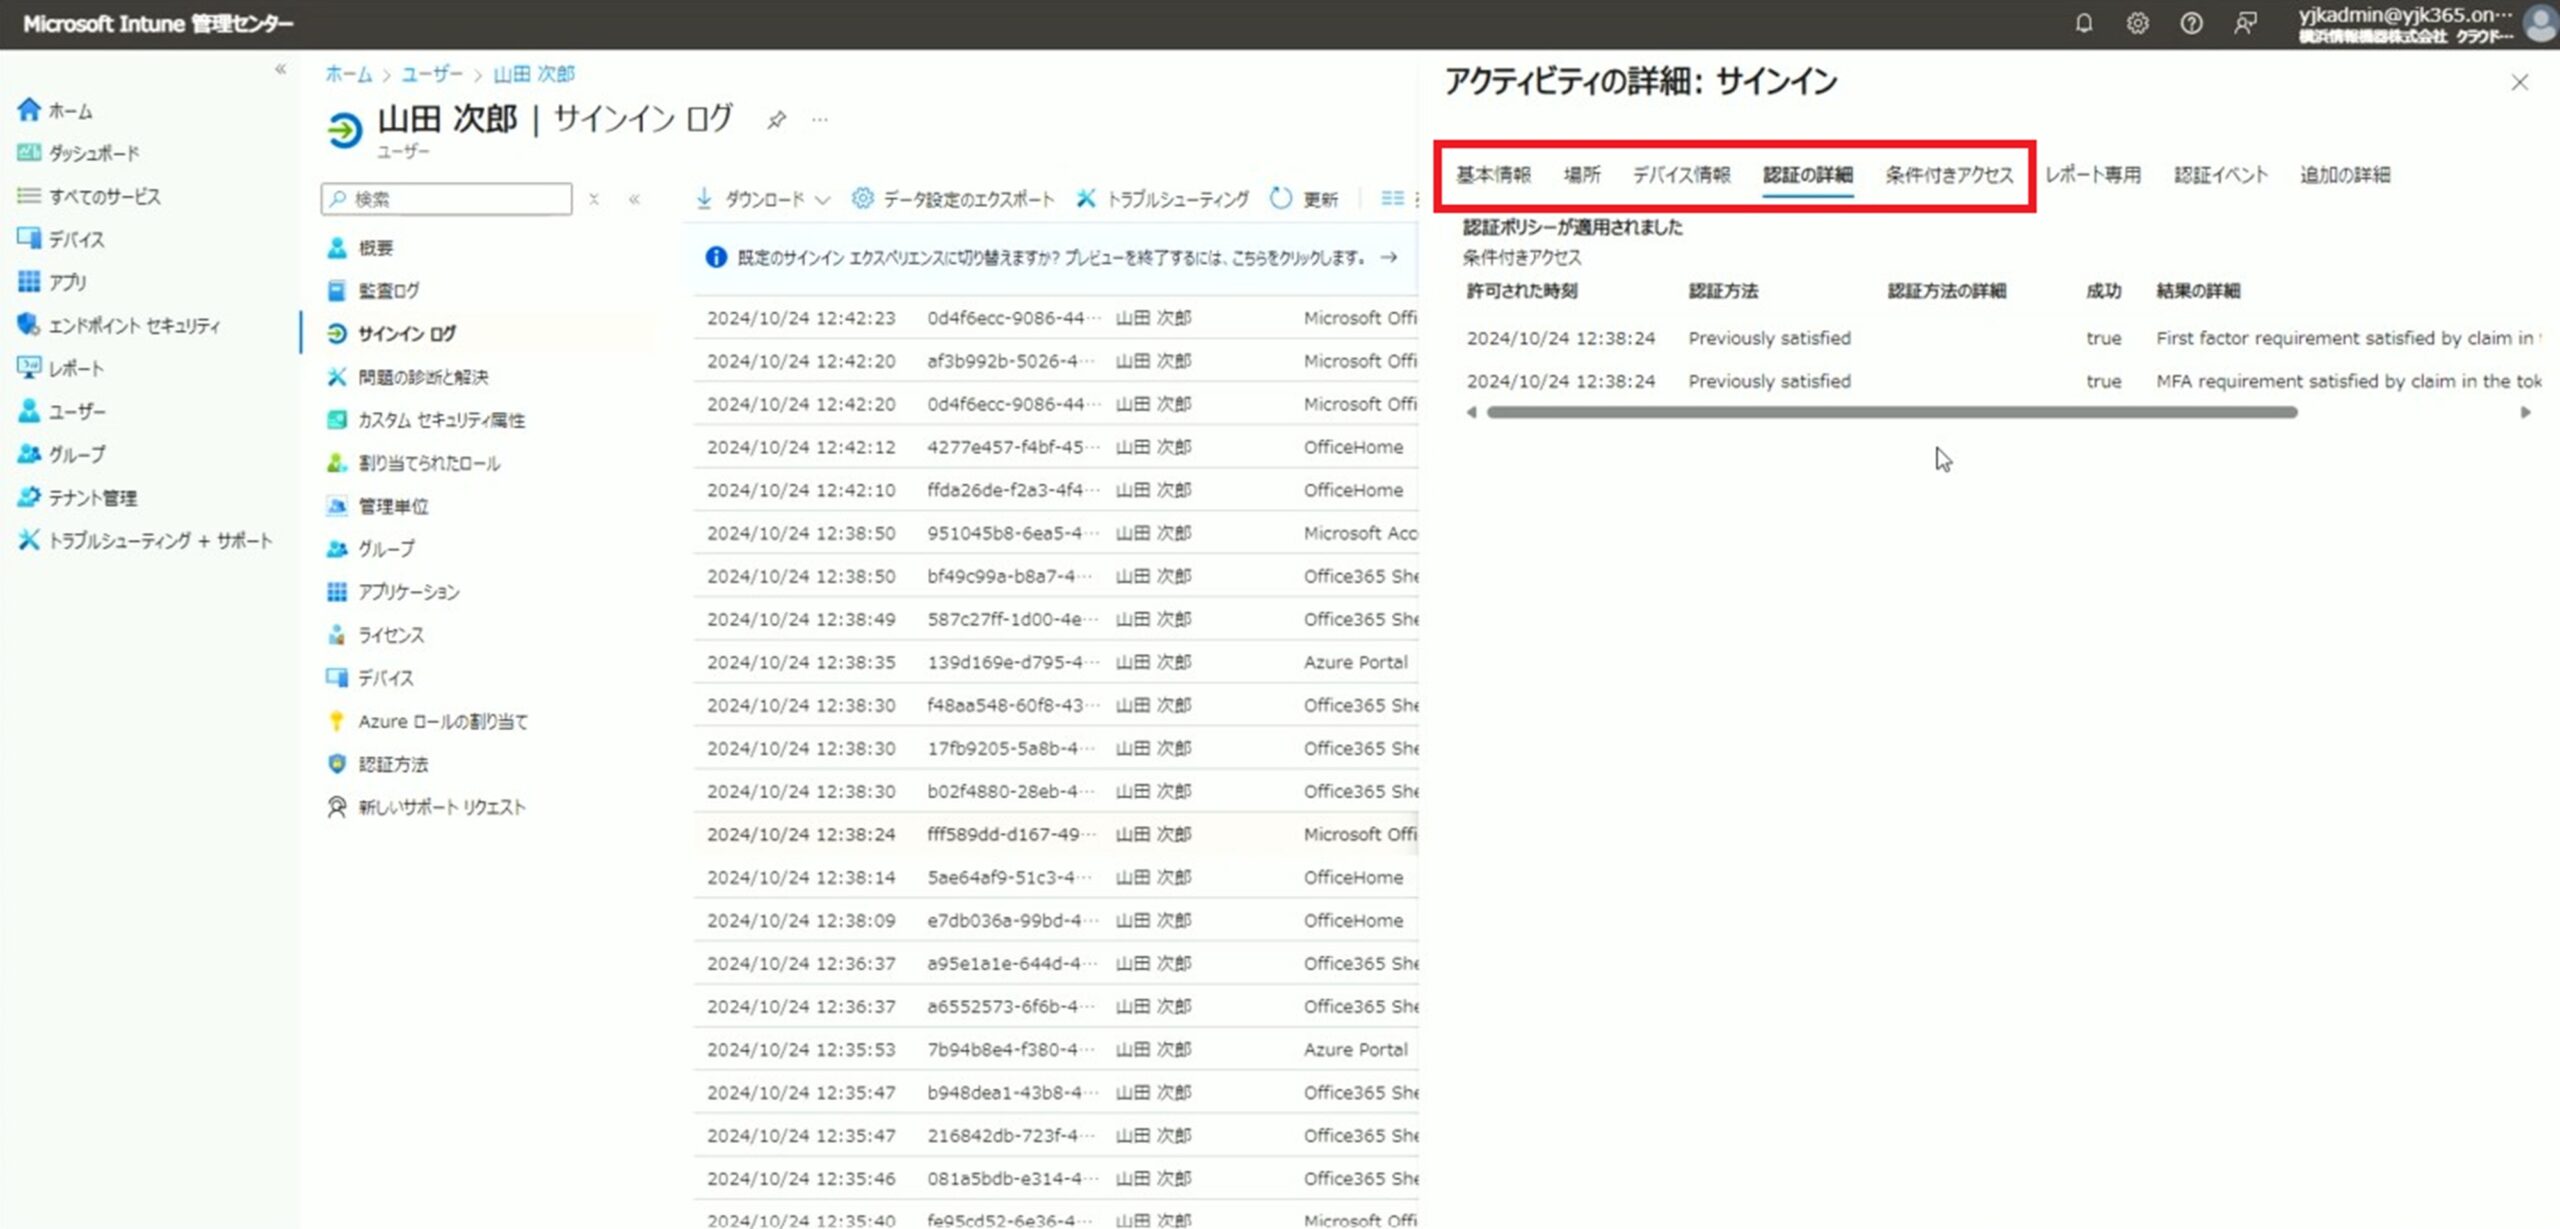Switch to デバイス情報 tab
This screenshot has width=2560, height=1229.
pyautogui.click(x=1681, y=175)
